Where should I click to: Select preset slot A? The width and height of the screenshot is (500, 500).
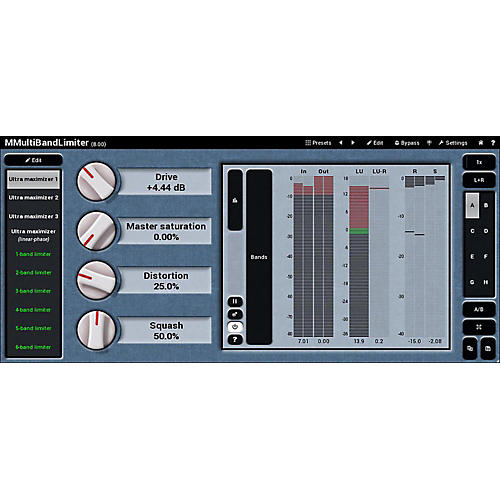coord(472,205)
